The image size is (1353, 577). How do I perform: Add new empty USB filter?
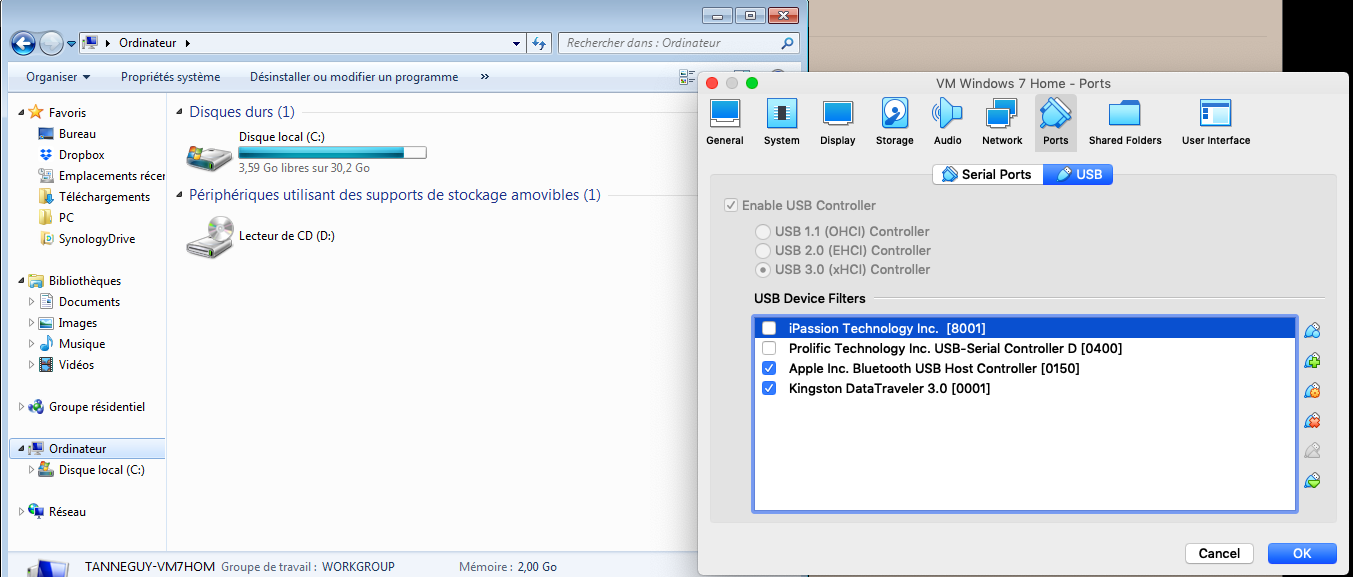(1313, 331)
